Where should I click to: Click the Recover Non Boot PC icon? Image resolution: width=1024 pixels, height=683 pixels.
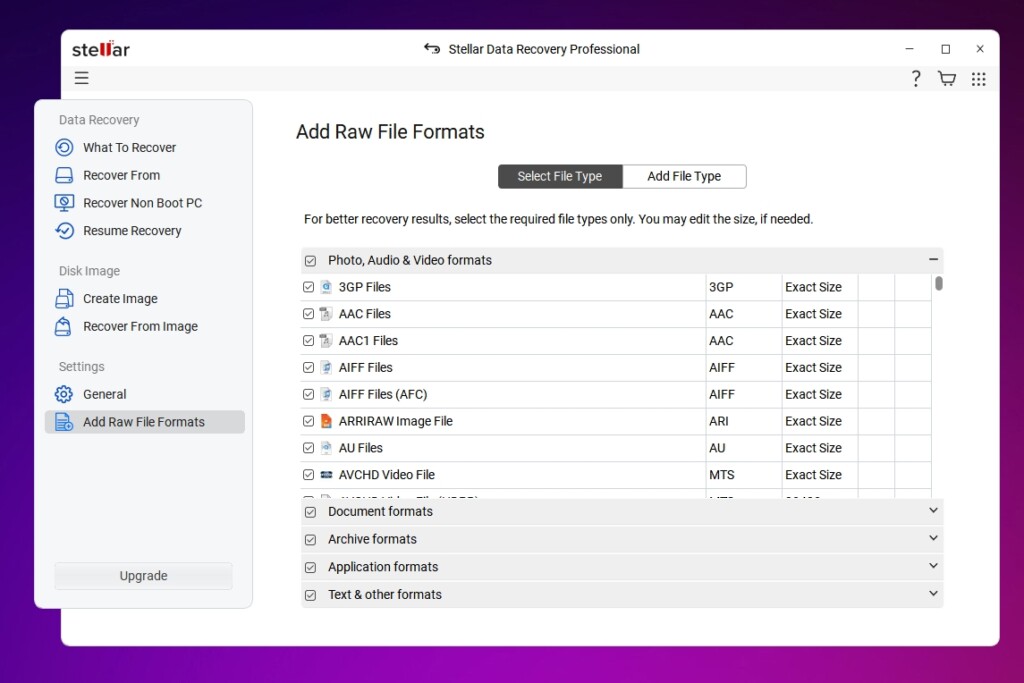point(64,203)
